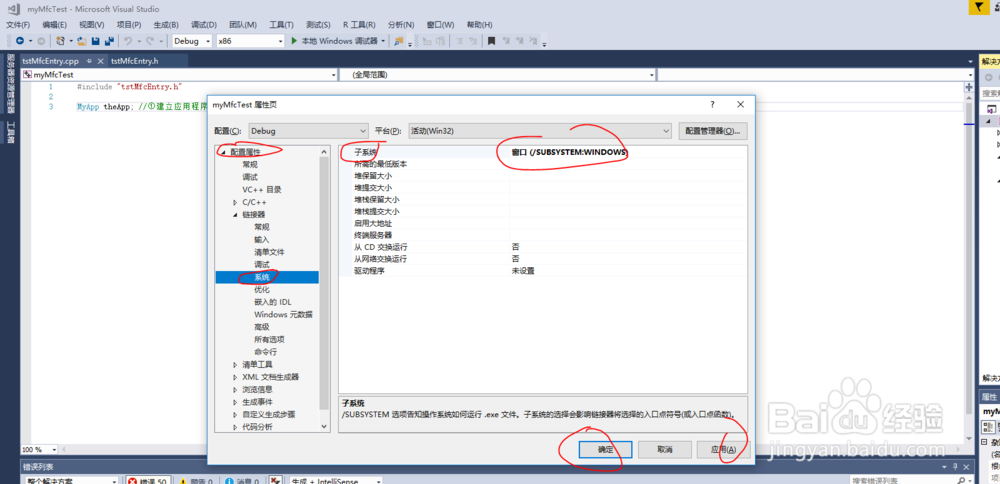This screenshot has width=1000, height=484.
Task: Click the 窗口 (/SUBSYSTEM:WINDOWS) value
Action: [x=570, y=152]
